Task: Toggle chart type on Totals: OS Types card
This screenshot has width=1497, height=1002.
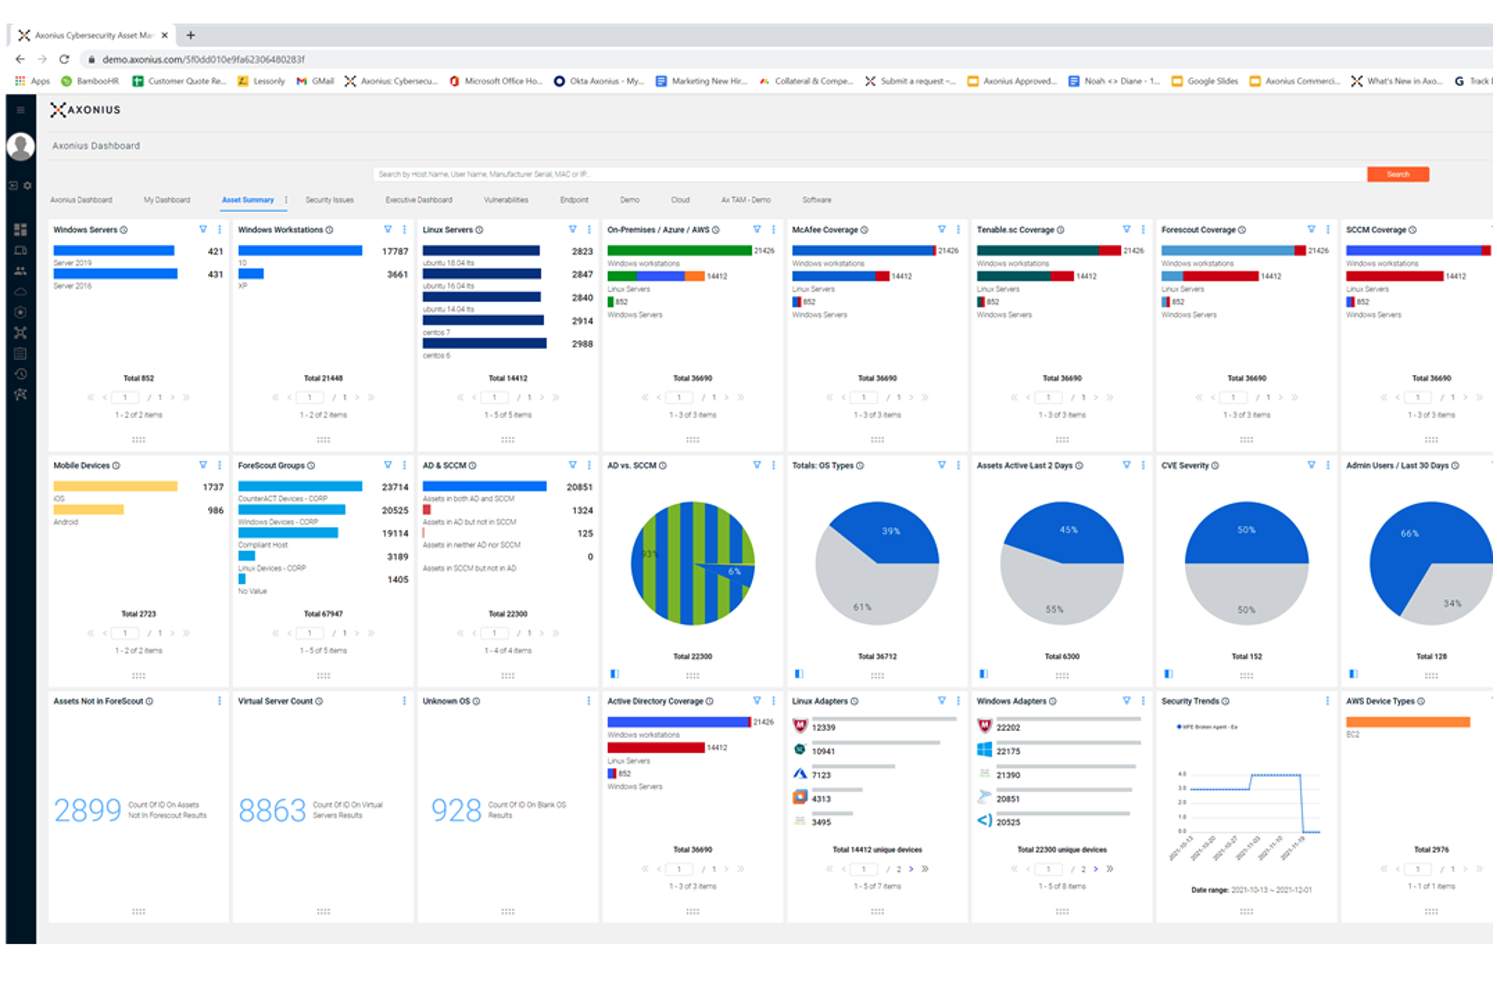Action: tap(797, 671)
